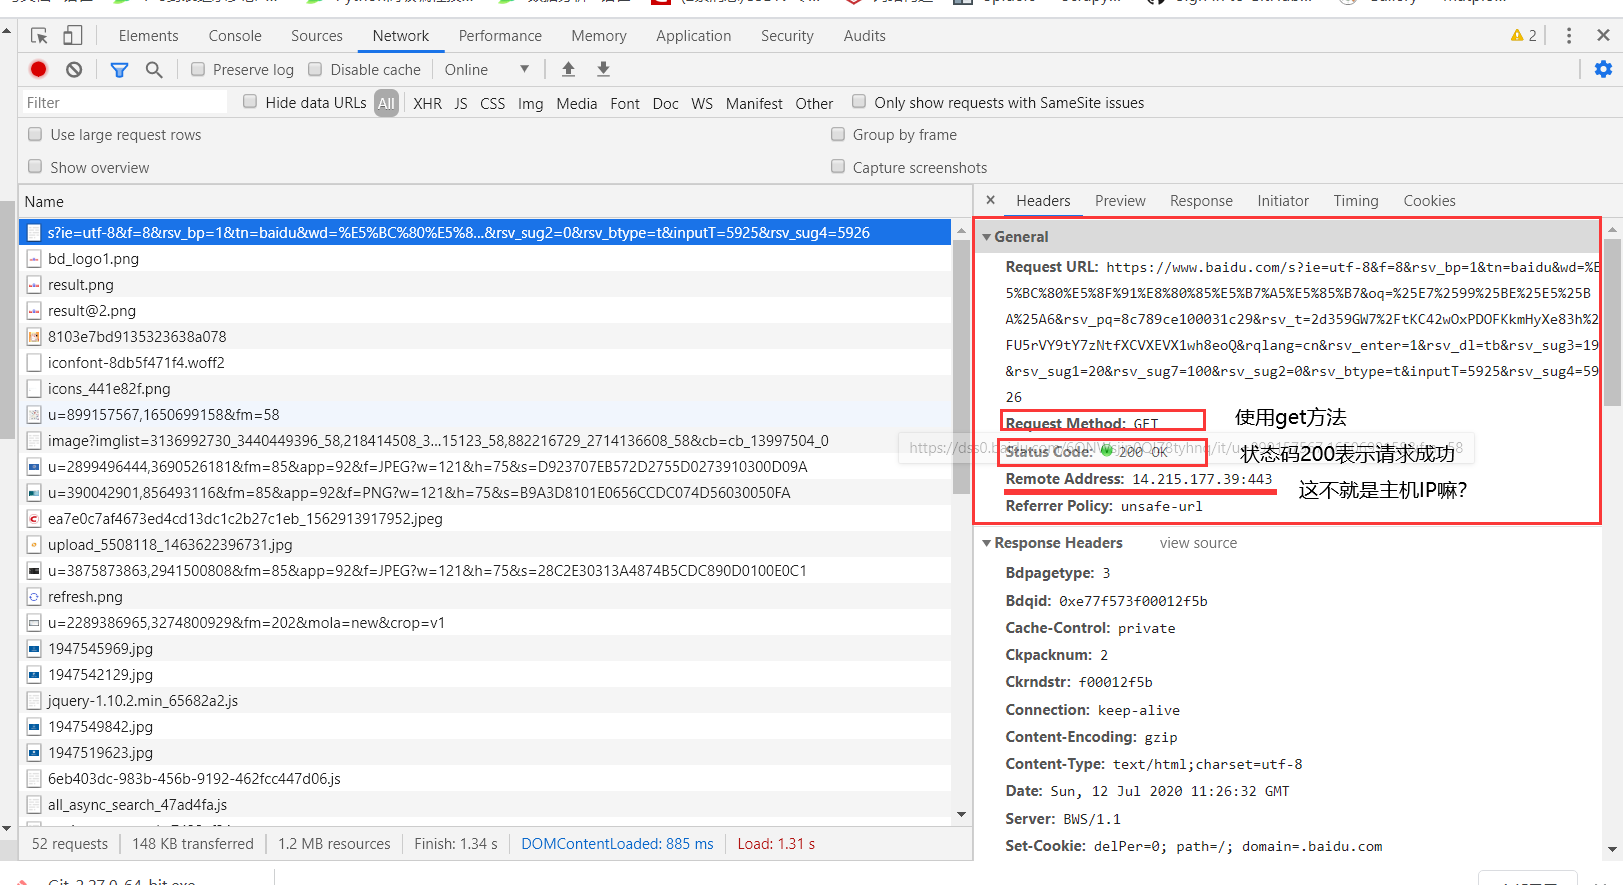Show the Response tab of request
Screen dimensions: 1623x885
click(1201, 201)
